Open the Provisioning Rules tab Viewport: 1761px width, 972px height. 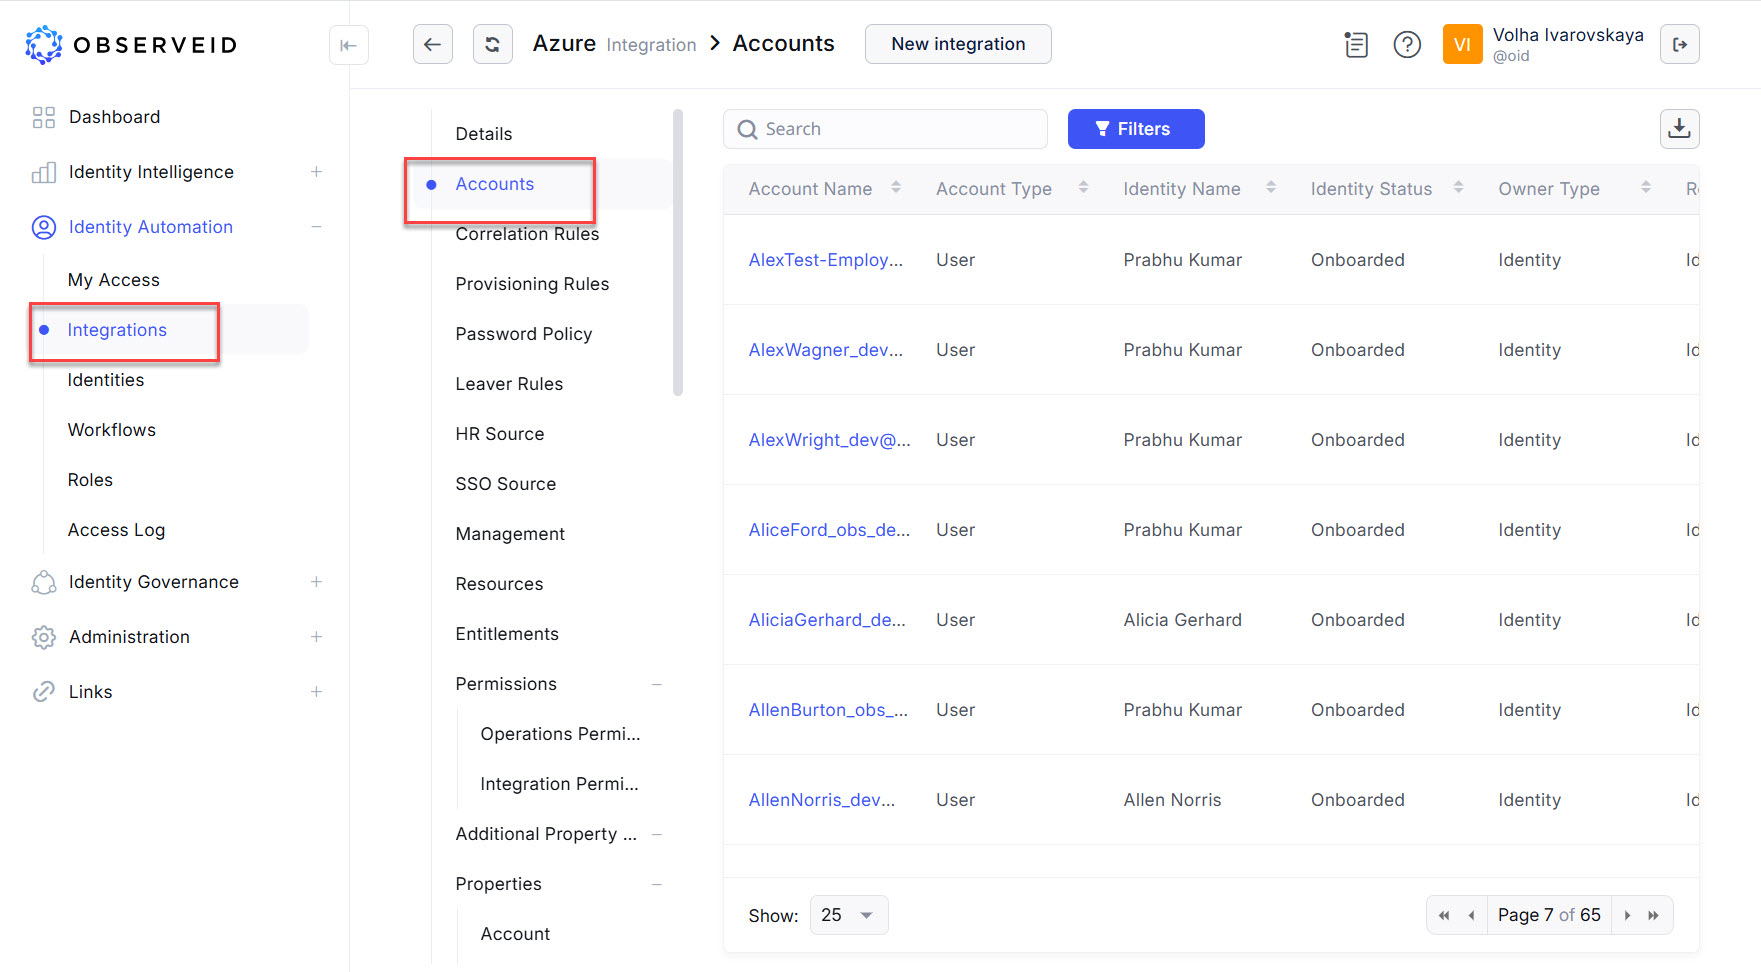tap(532, 283)
